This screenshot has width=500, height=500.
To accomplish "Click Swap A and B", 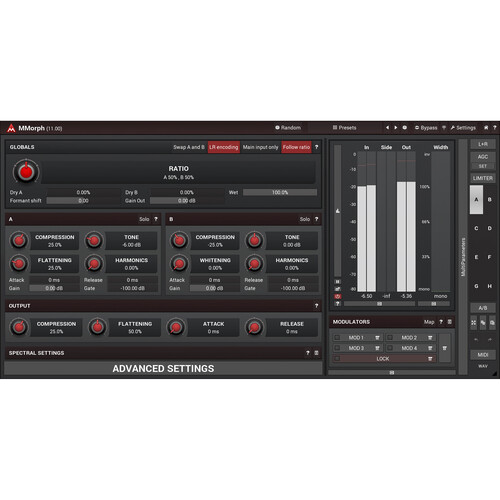I will pyautogui.click(x=189, y=147).
